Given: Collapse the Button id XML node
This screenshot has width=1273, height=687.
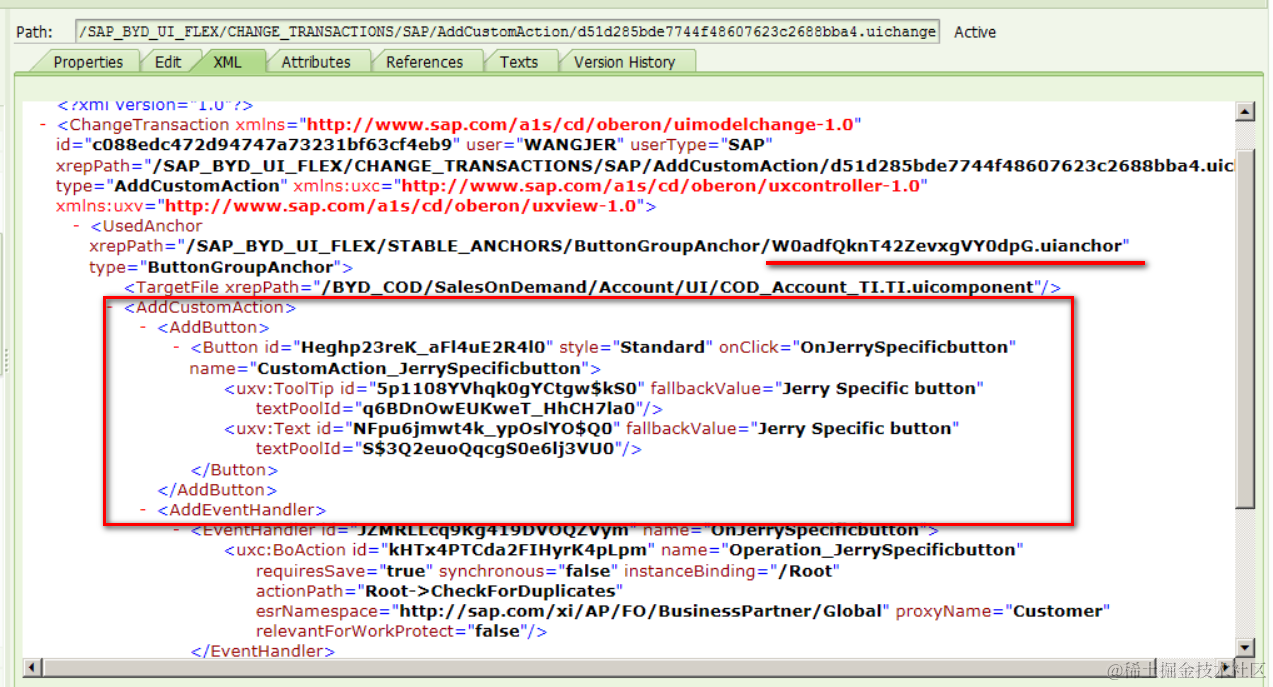Looking at the screenshot, I should tap(177, 348).
